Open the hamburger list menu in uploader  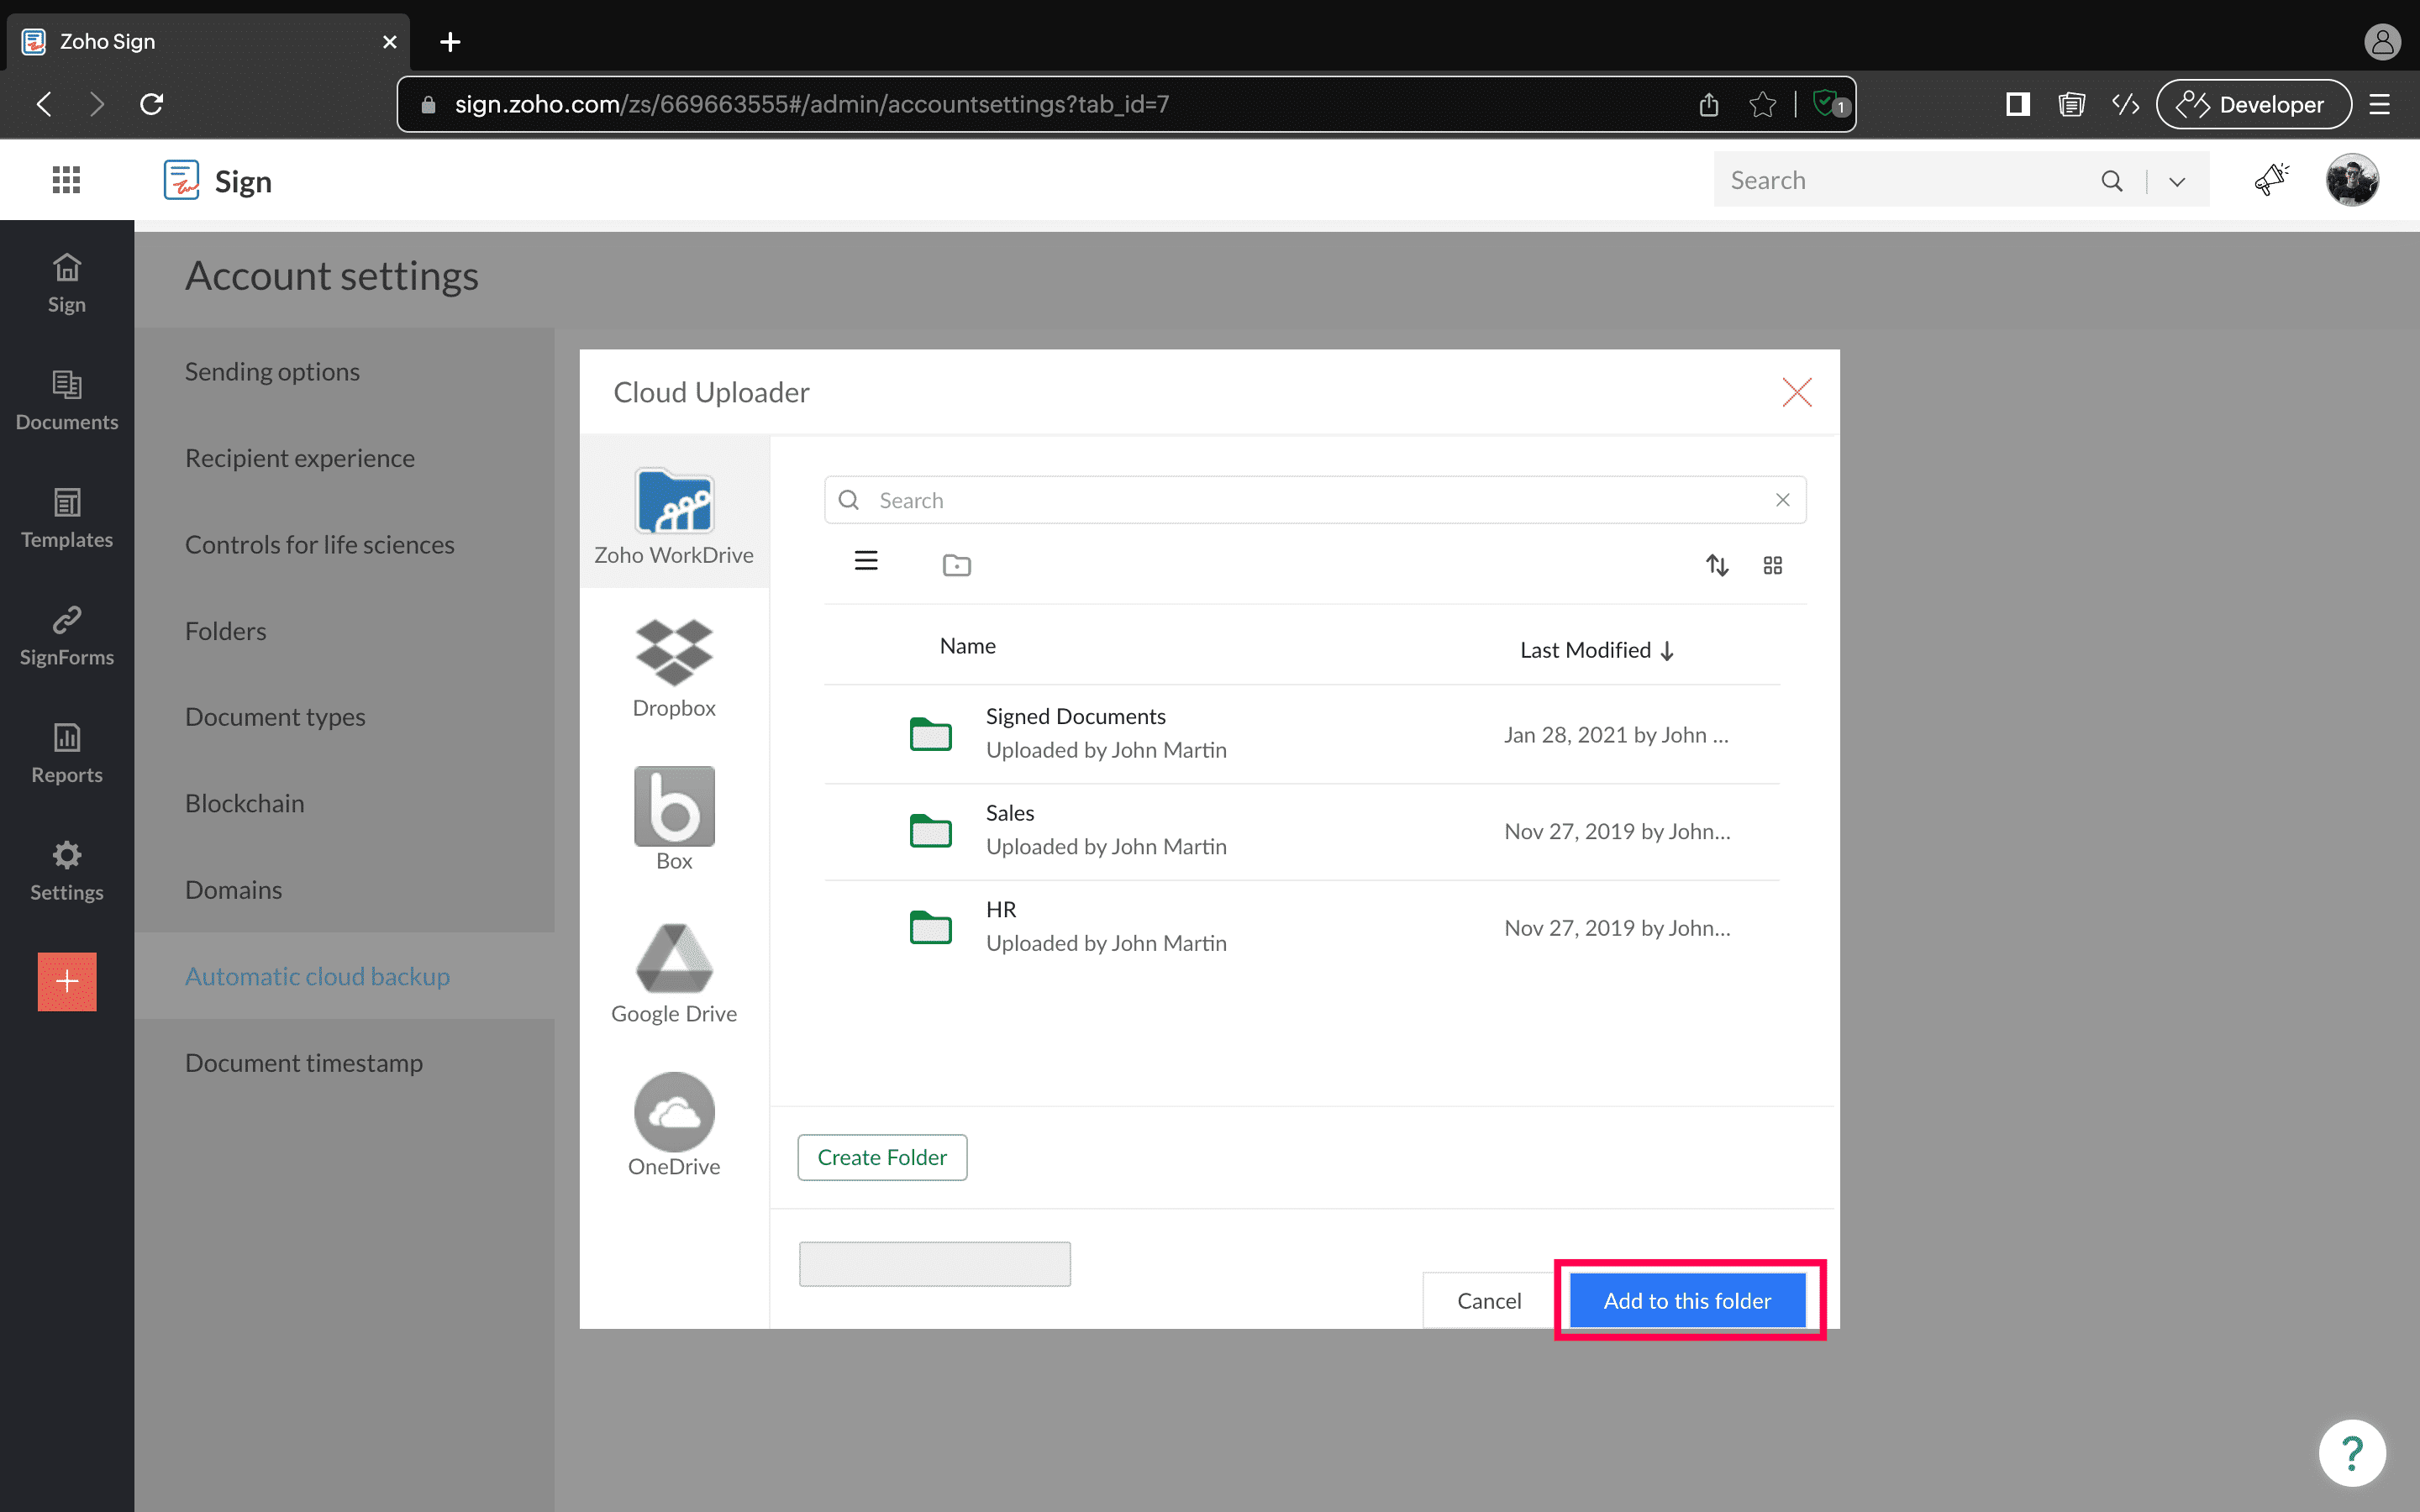click(x=866, y=561)
